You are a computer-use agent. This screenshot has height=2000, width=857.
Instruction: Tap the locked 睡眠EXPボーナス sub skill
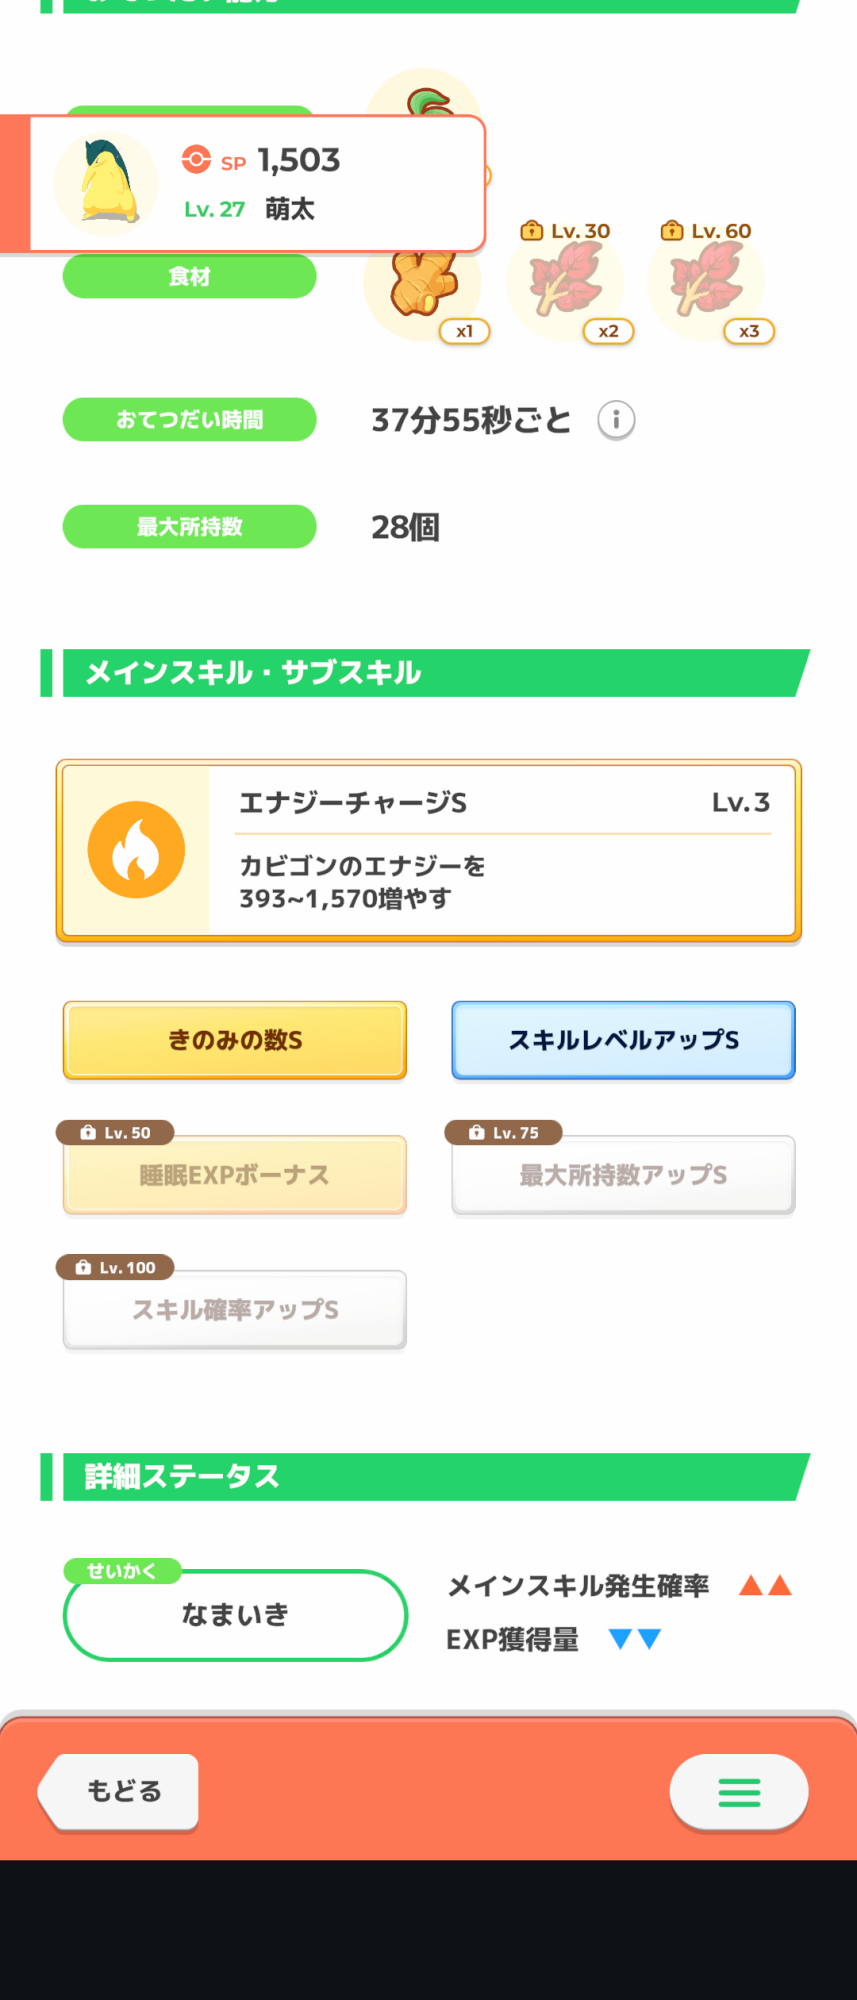point(235,1175)
